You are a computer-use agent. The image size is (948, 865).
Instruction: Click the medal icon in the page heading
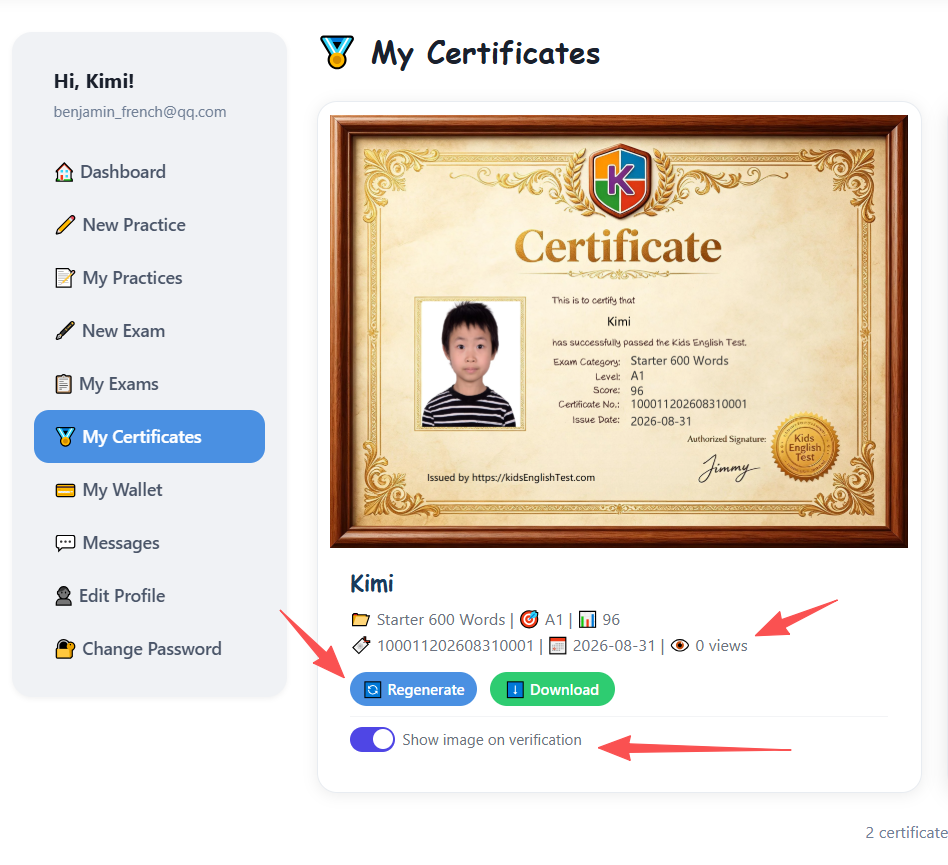(337, 53)
